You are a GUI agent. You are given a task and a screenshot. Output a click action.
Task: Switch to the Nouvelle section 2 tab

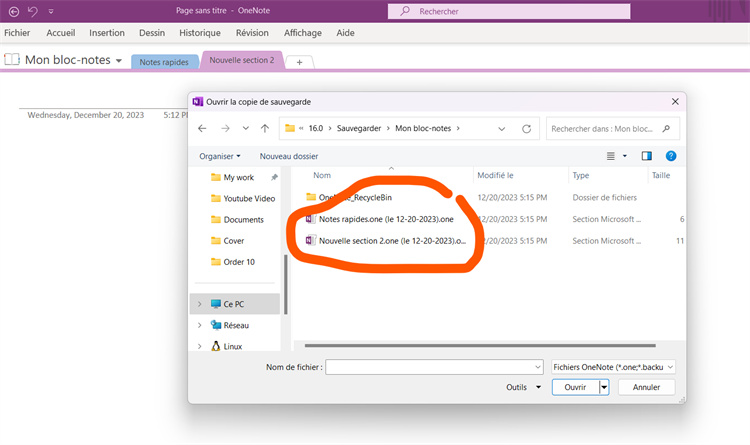(x=242, y=60)
